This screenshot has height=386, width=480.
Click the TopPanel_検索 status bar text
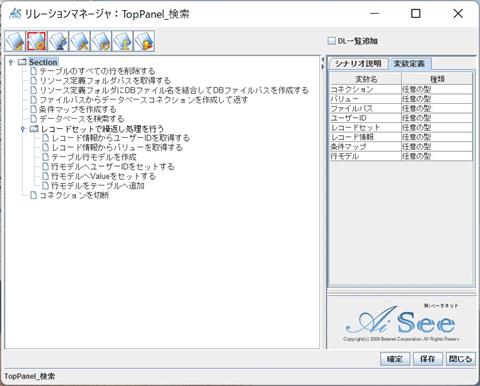click(30, 376)
